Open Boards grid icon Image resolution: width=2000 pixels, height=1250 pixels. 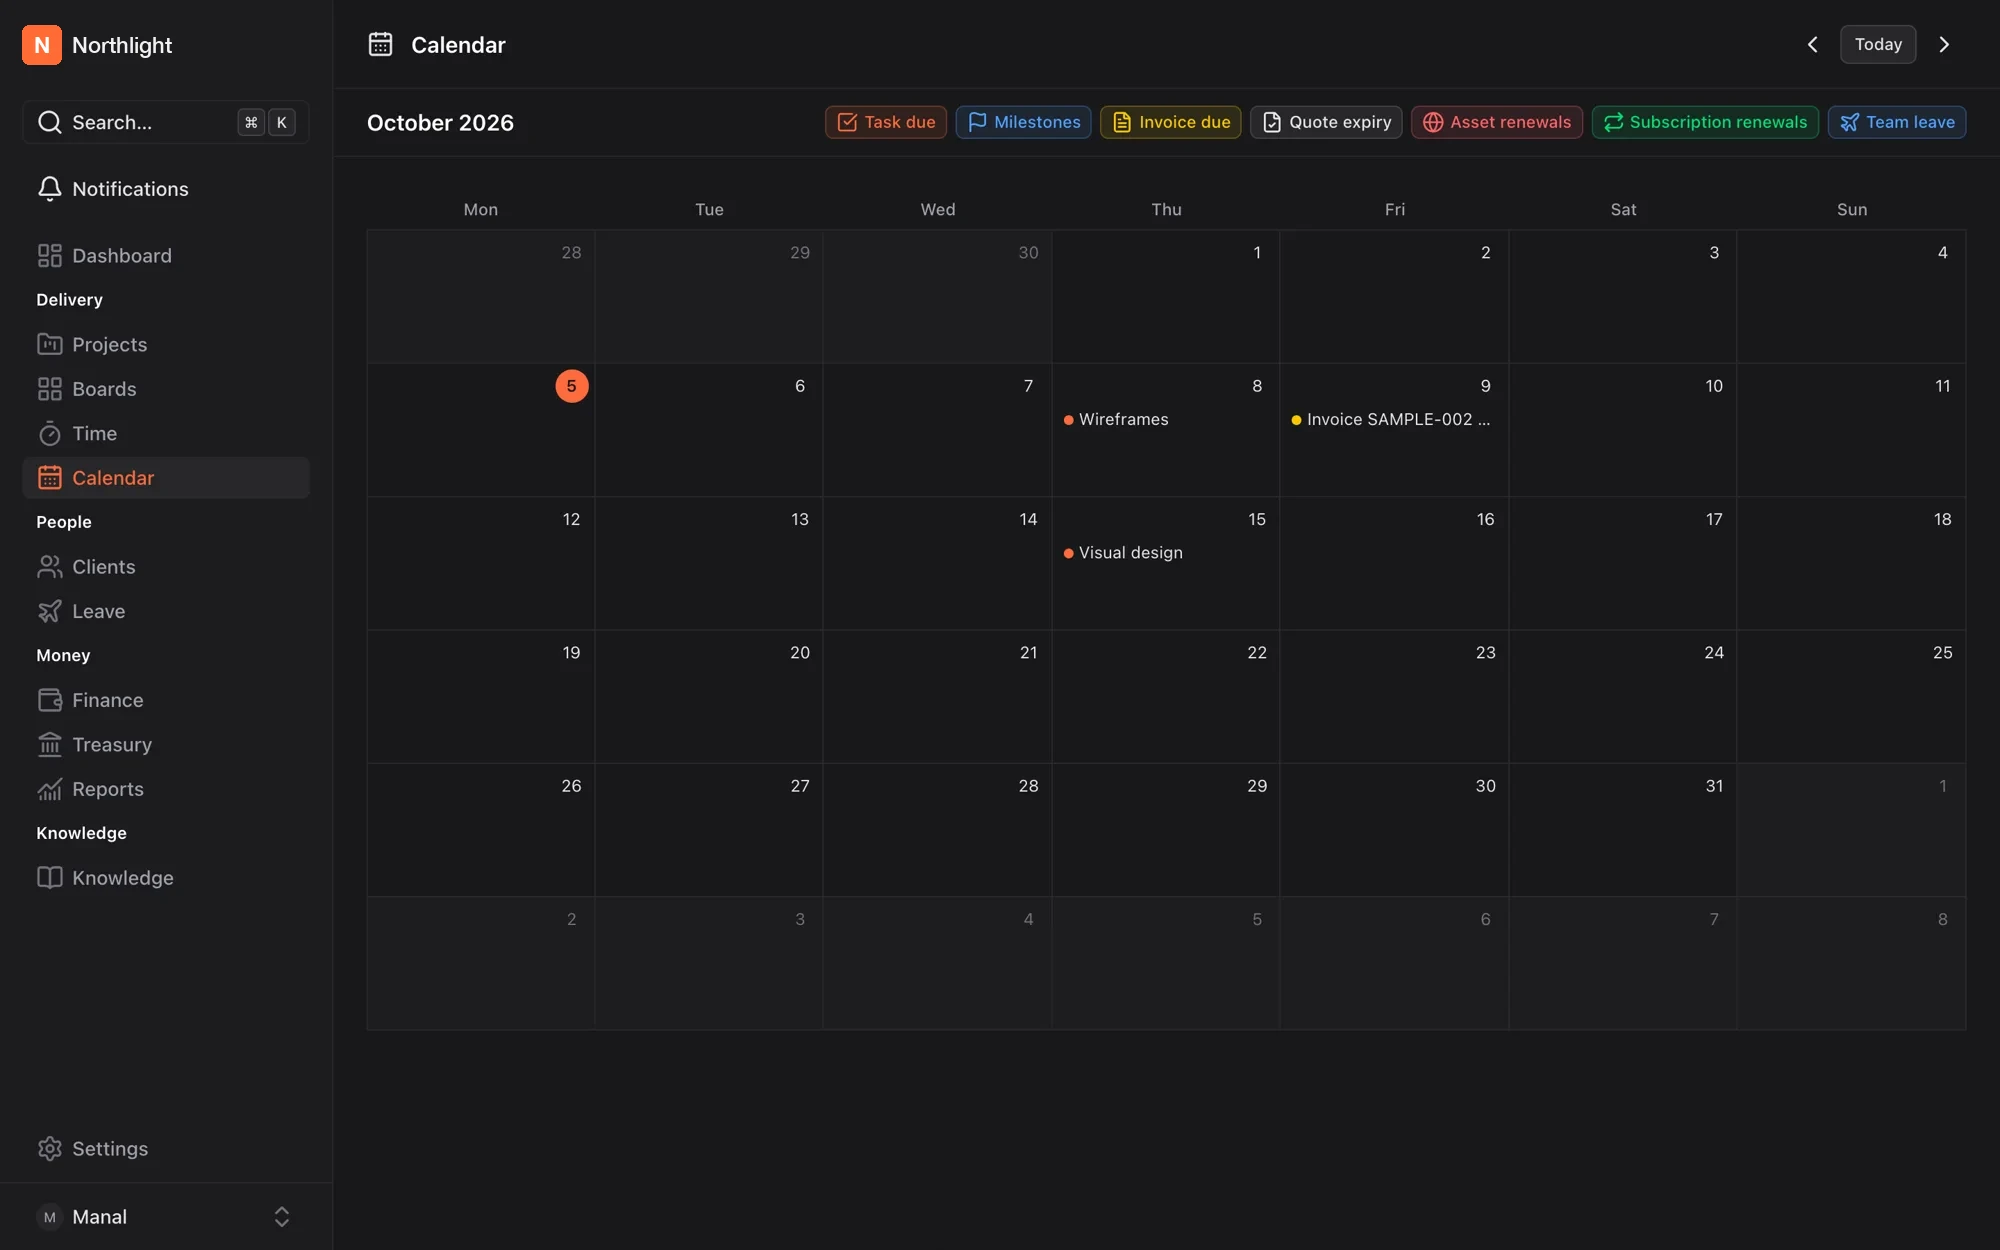(x=50, y=389)
